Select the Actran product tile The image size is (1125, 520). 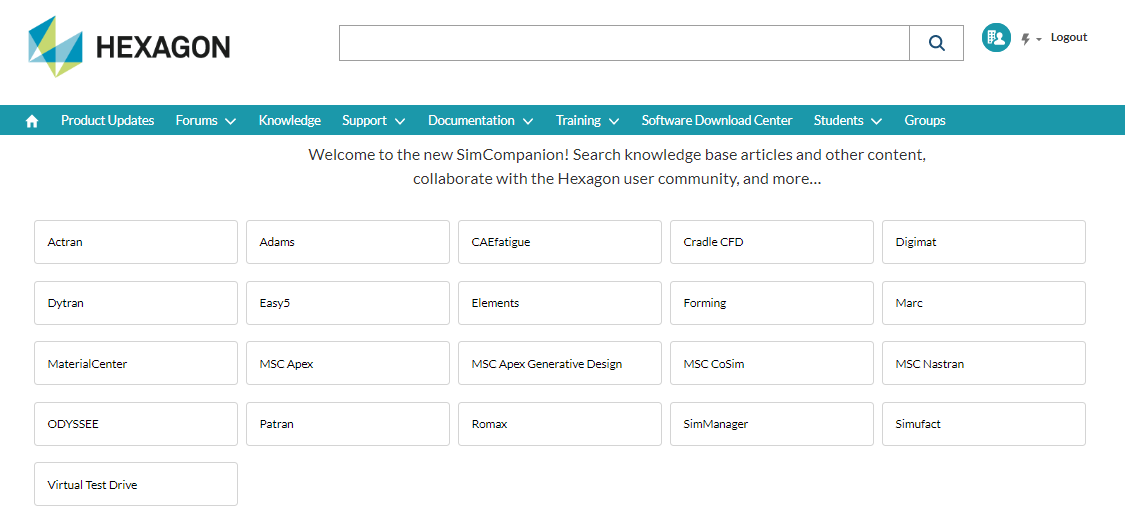pos(136,242)
